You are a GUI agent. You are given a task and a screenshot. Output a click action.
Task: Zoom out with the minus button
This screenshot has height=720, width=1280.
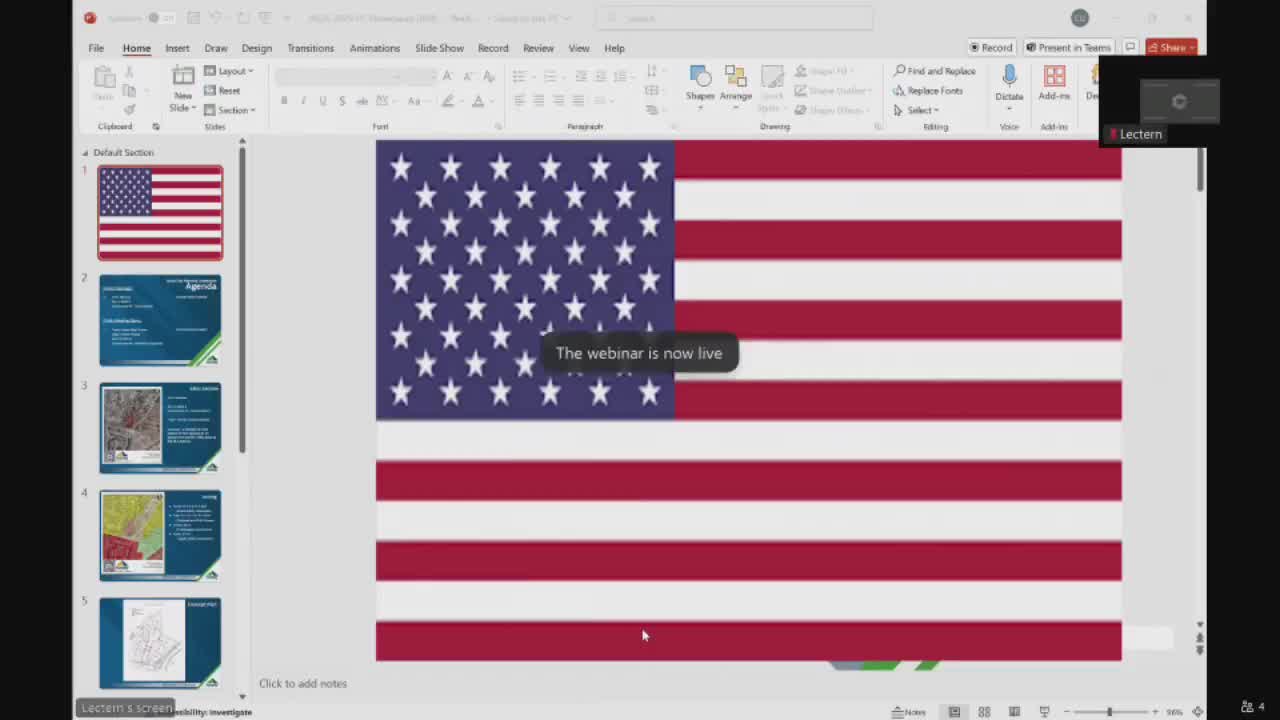(x=1067, y=711)
